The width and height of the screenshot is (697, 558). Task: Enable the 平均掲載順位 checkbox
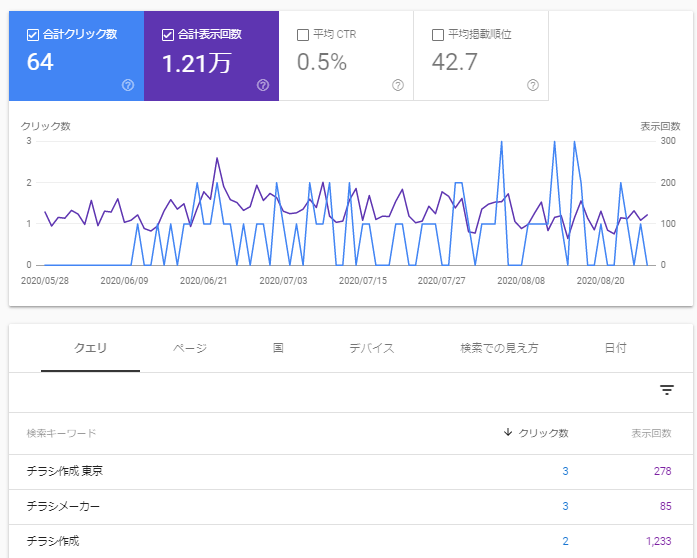point(438,35)
